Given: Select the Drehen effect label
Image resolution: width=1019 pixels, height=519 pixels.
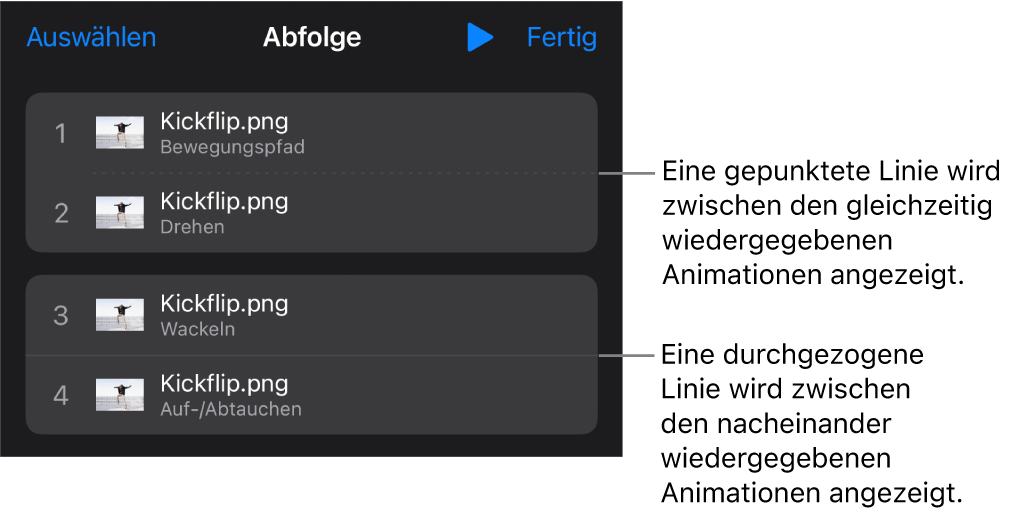Looking at the screenshot, I should point(192,227).
